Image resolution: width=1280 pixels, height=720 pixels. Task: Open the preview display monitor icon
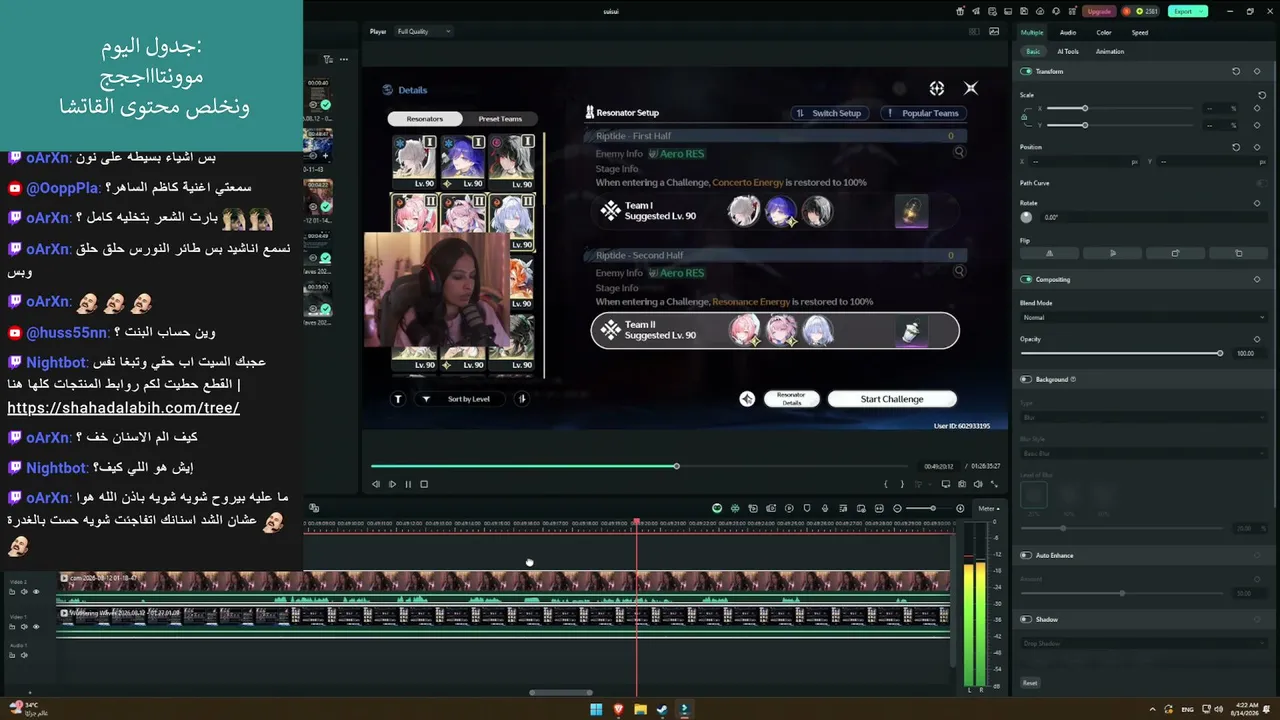click(946, 484)
